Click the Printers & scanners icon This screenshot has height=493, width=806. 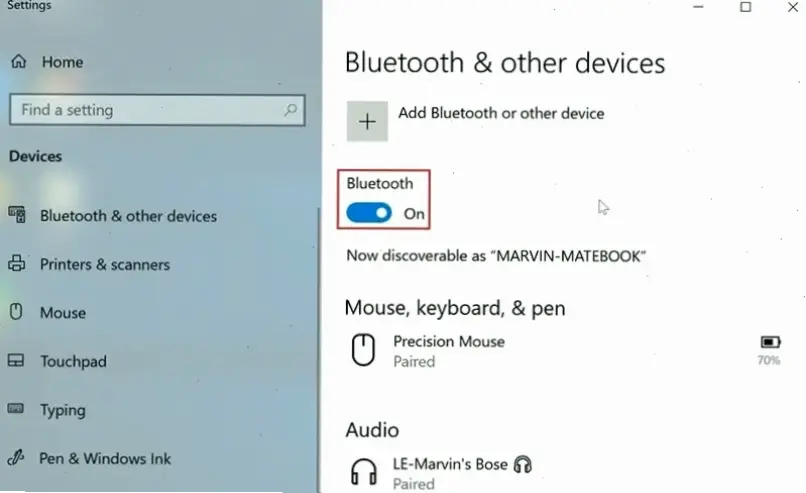[x=16, y=264]
